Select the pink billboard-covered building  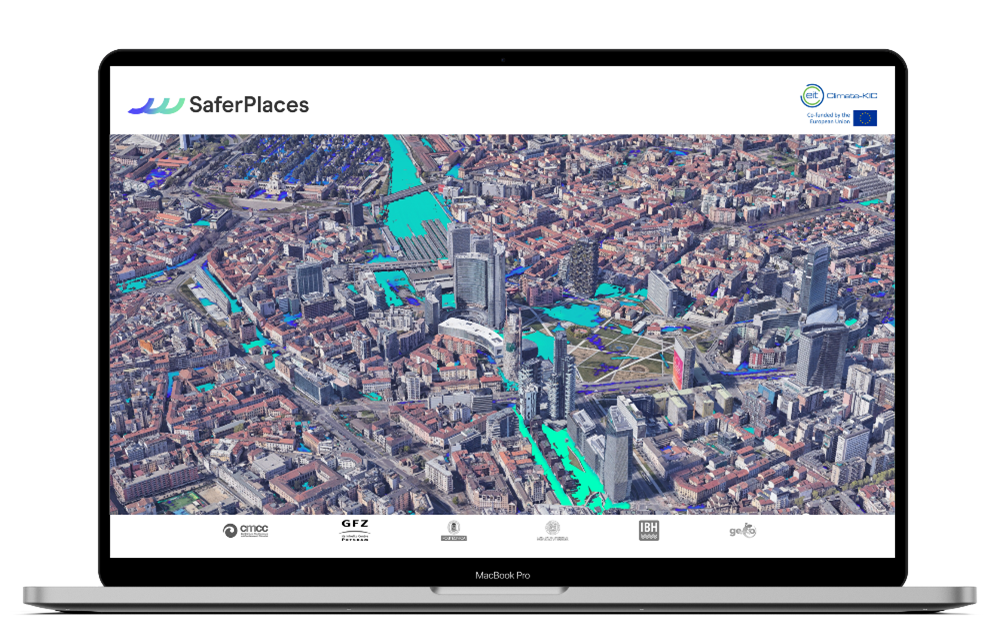[x=684, y=362]
